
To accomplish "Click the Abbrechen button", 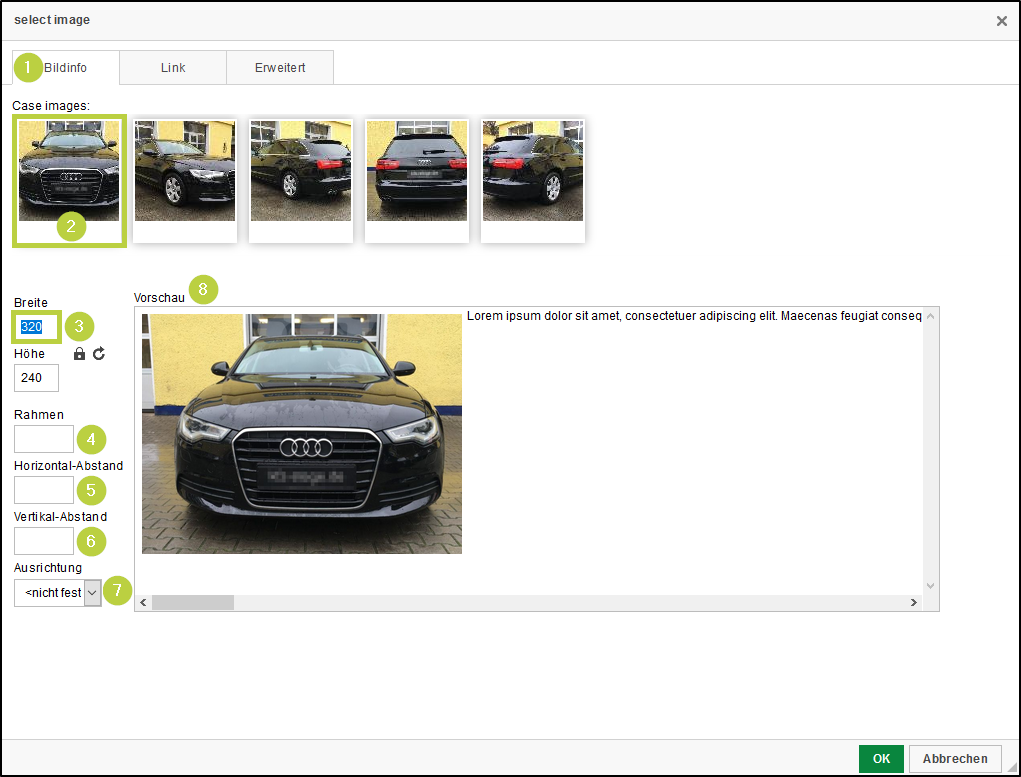I will (x=955, y=759).
